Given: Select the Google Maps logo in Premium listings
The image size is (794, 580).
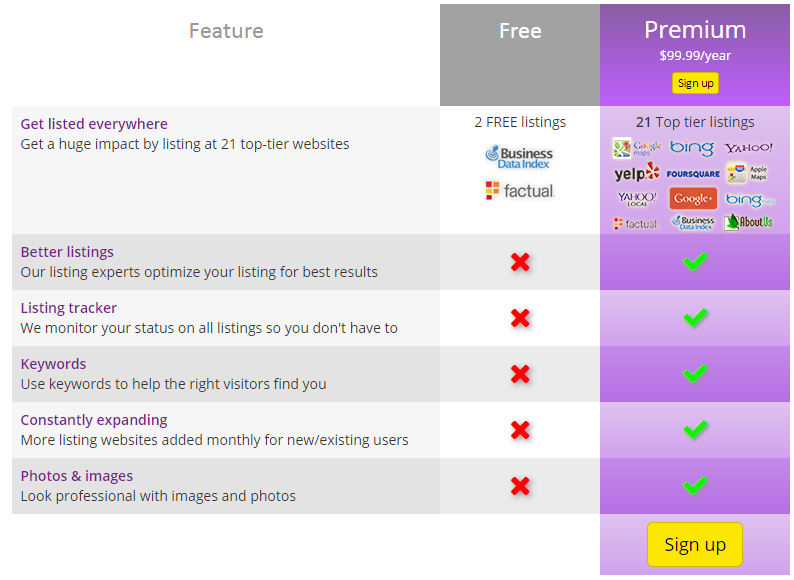Looking at the screenshot, I should tap(637, 148).
